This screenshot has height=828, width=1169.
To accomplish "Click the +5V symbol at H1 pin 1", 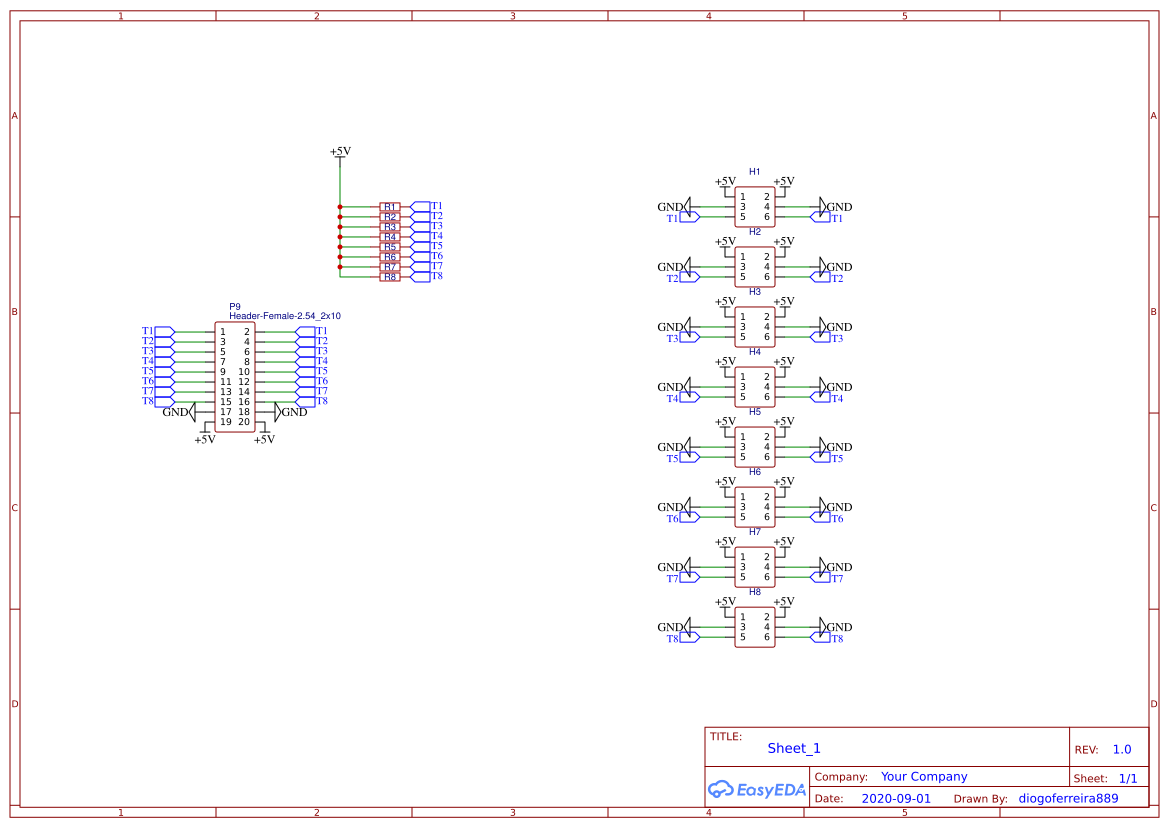I will click(x=725, y=185).
